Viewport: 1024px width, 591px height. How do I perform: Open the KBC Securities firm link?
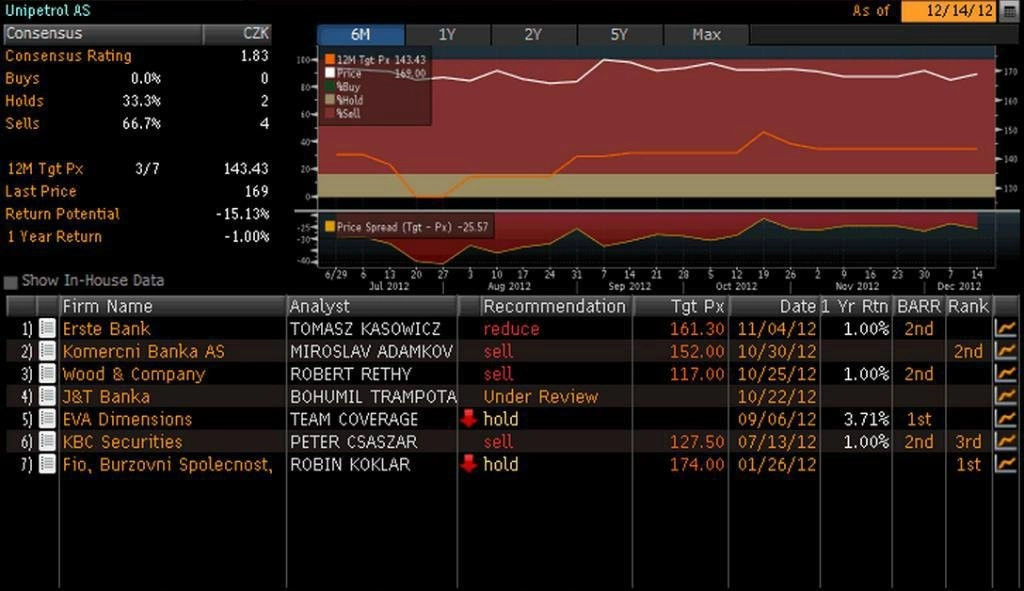click(123, 441)
